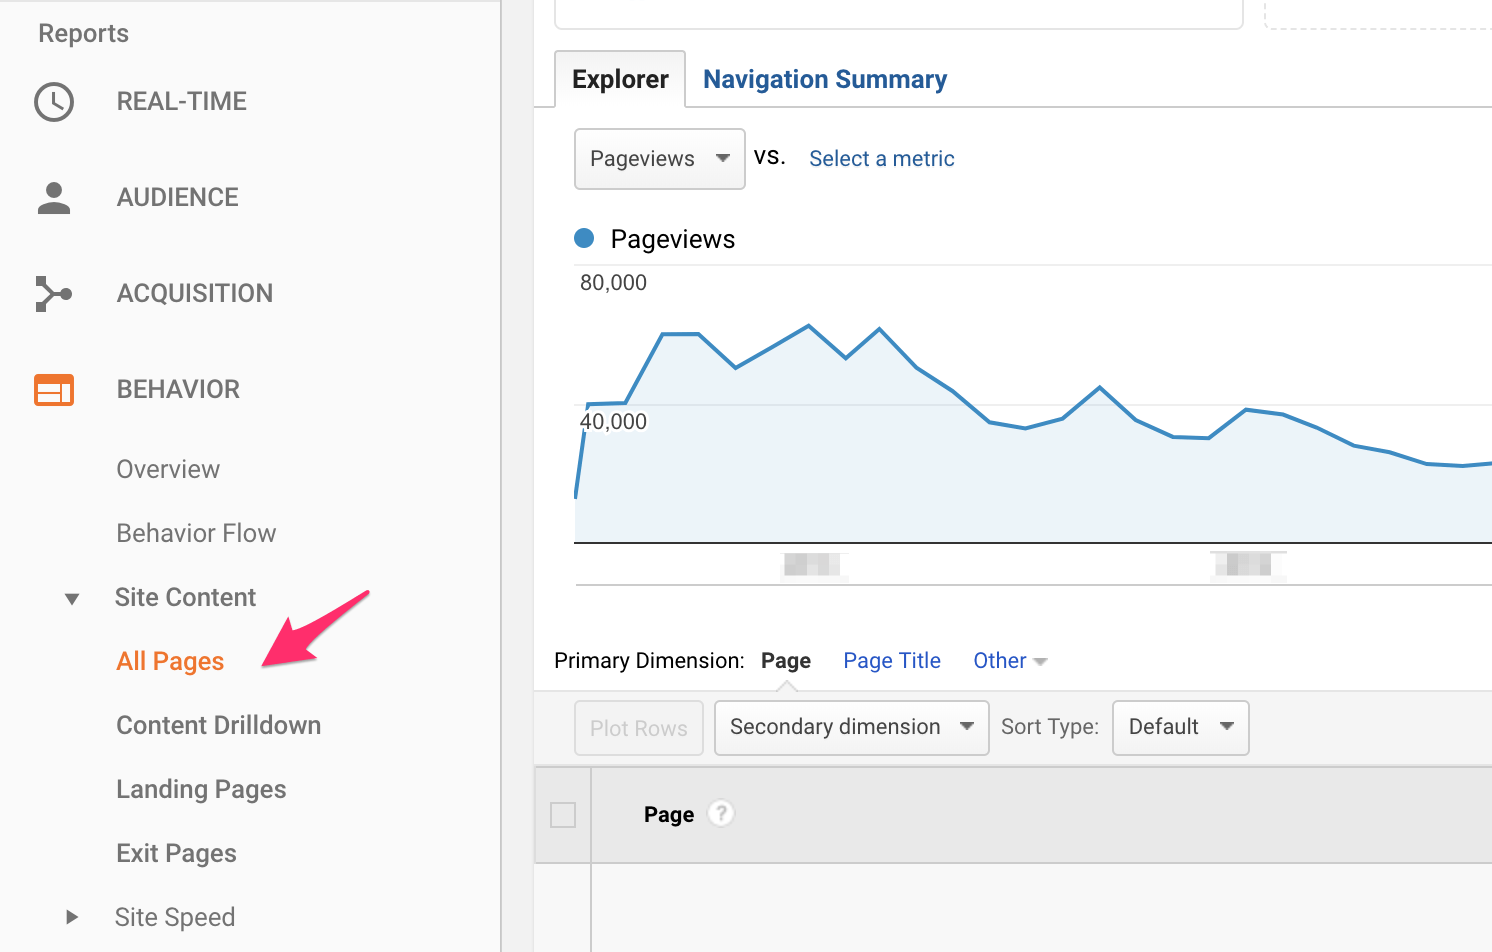Open the Secondary dimension dropdown

[851, 727]
